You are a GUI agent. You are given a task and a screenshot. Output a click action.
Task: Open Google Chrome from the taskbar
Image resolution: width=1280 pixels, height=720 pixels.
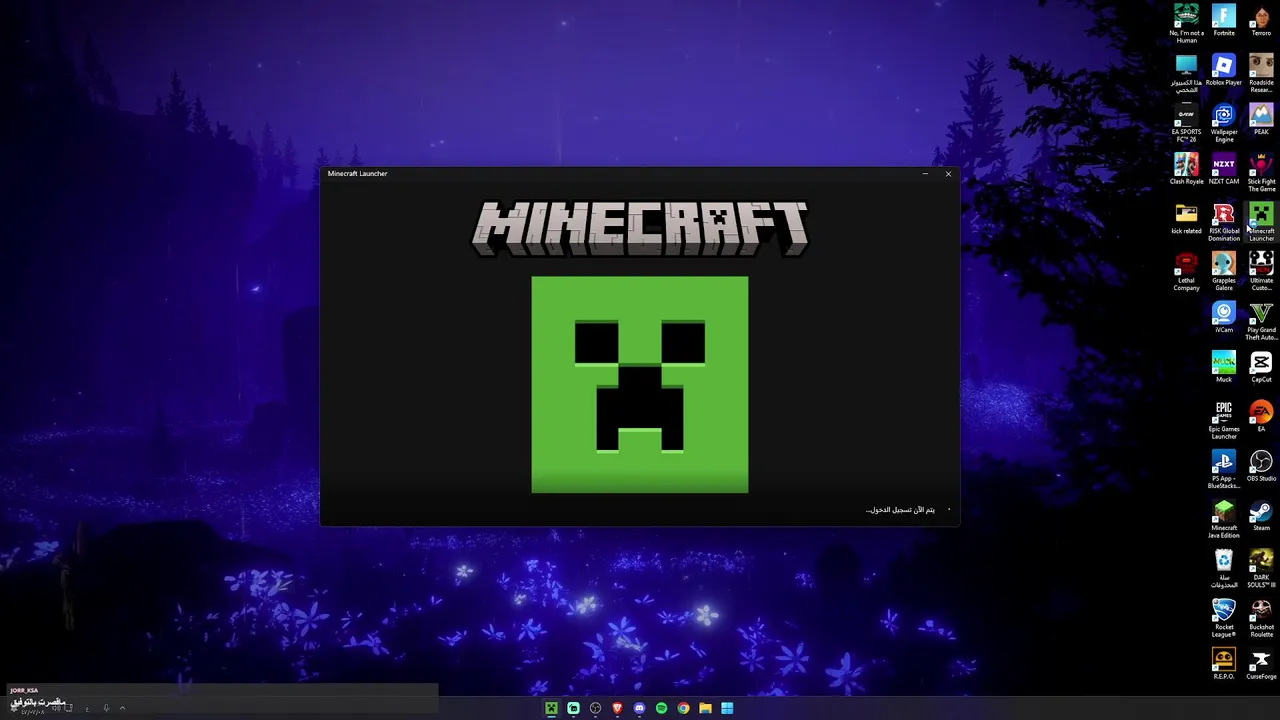[683, 708]
